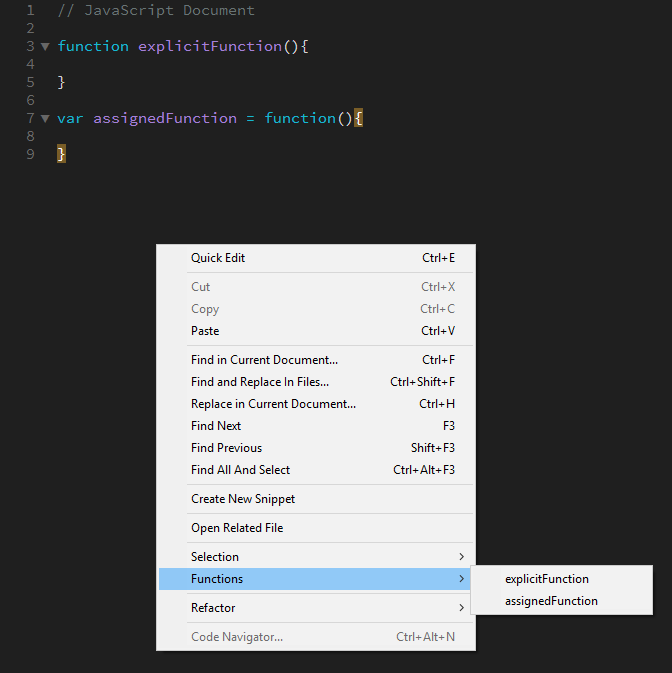Expand the Selection submenu arrow
This screenshot has width=672, height=673.
(461, 557)
